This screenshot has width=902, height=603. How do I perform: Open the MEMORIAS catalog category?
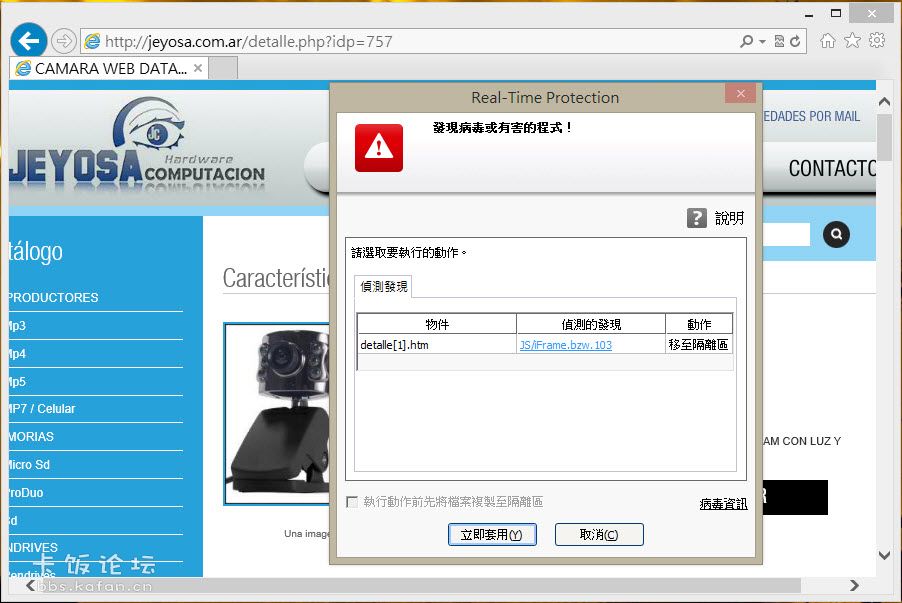coord(31,437)
